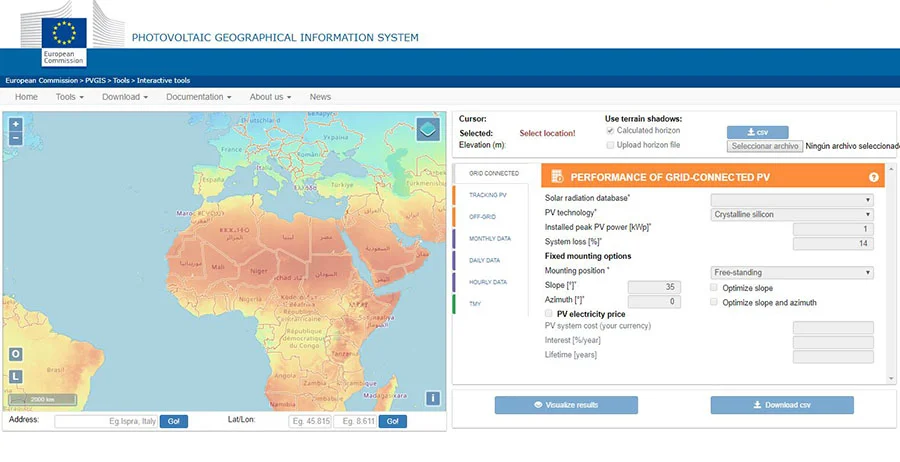Open the News page
900x462 pixels.
click(320, 97)
